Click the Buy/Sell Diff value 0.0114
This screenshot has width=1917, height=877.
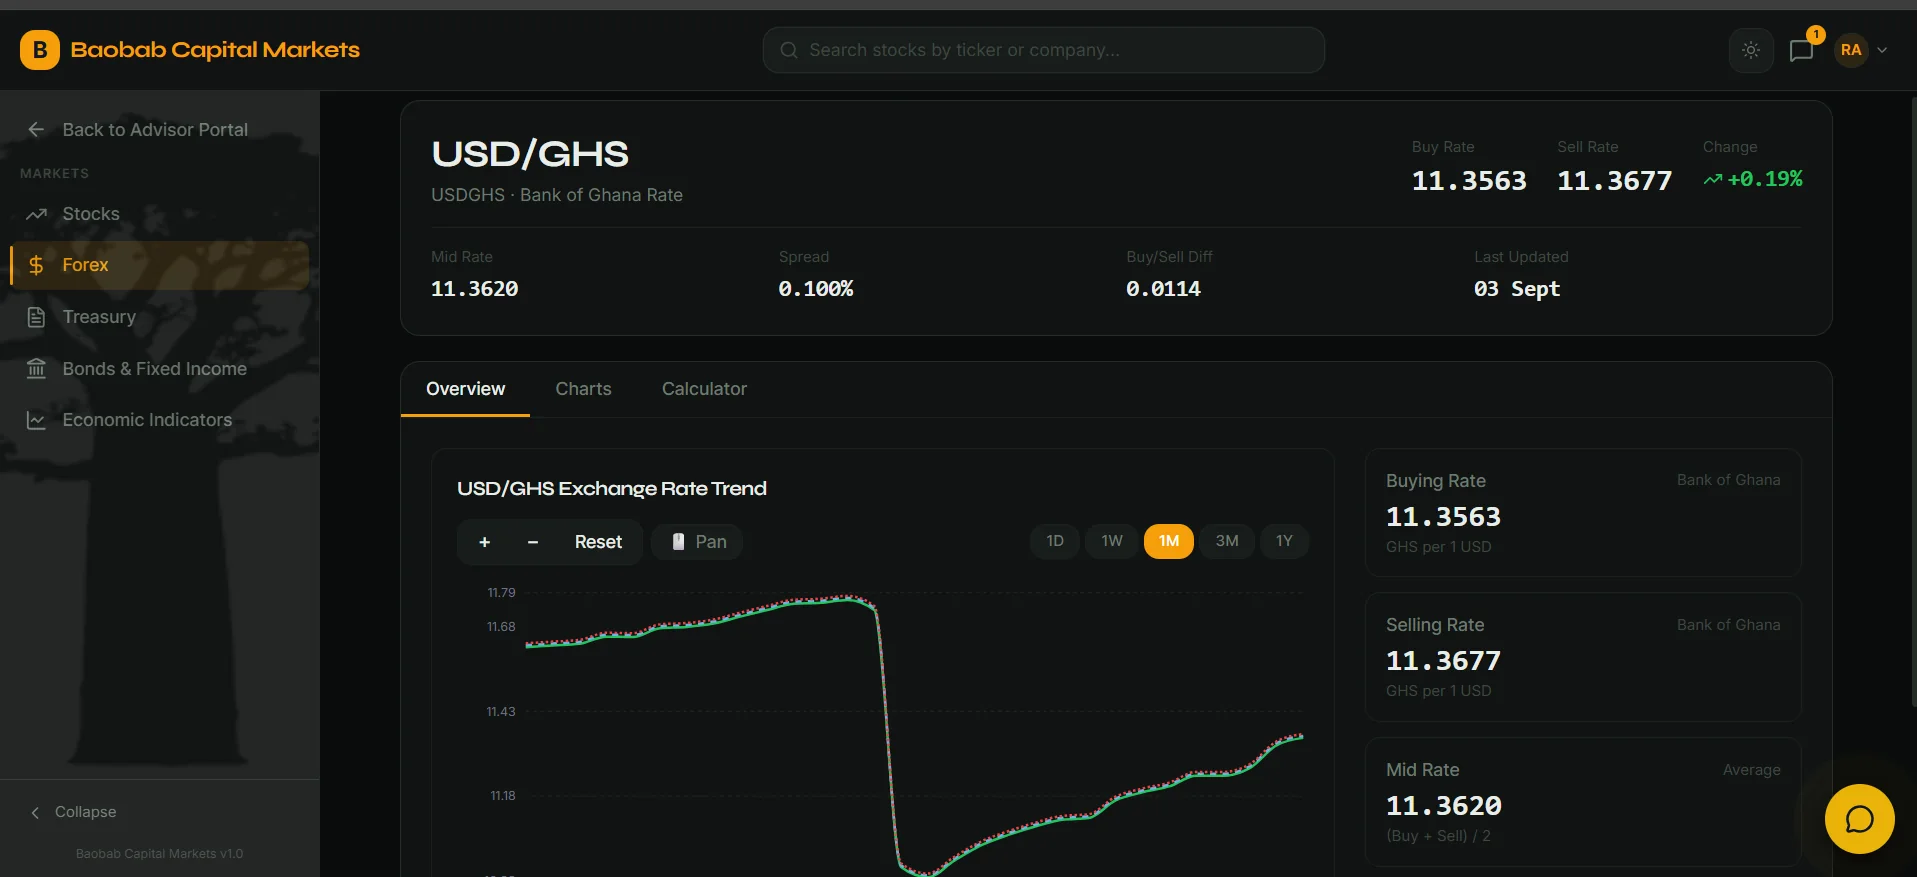pos(1163,289)
